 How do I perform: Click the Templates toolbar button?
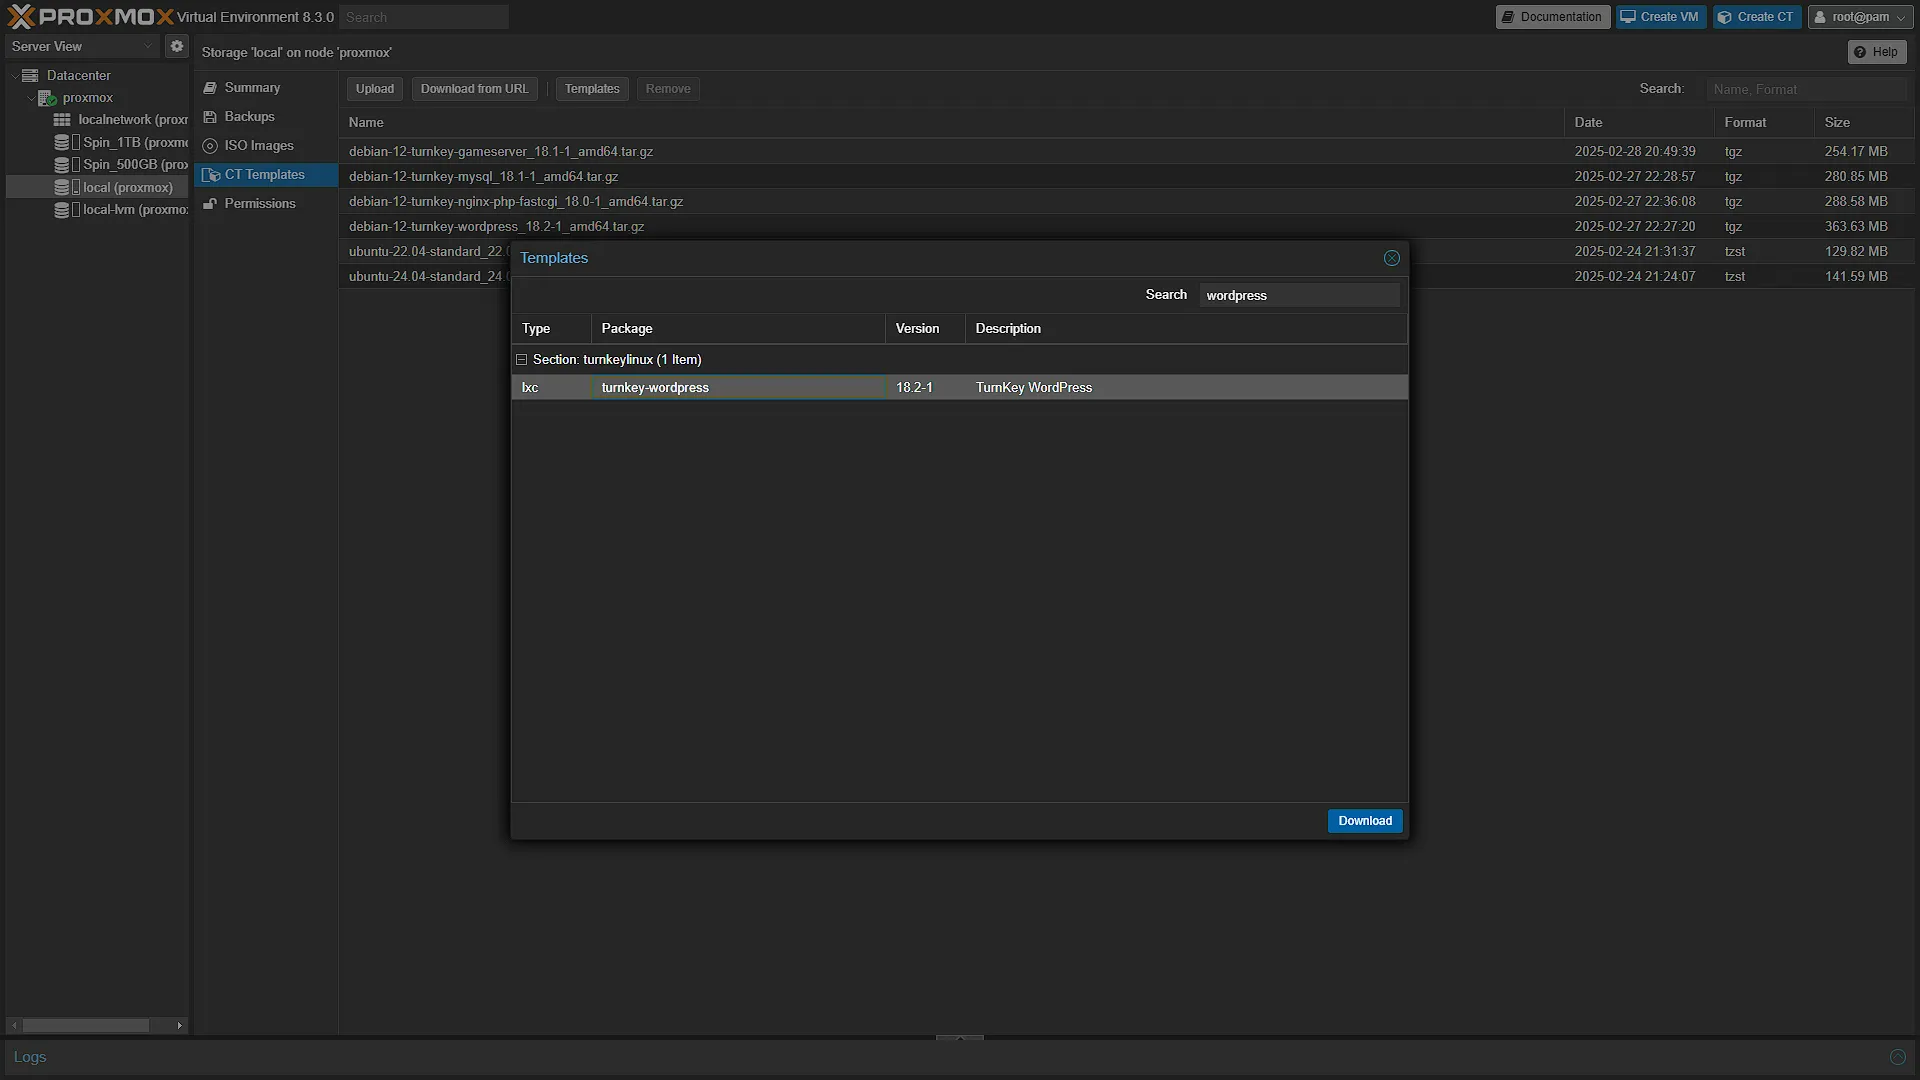click(x=592, y=89)
